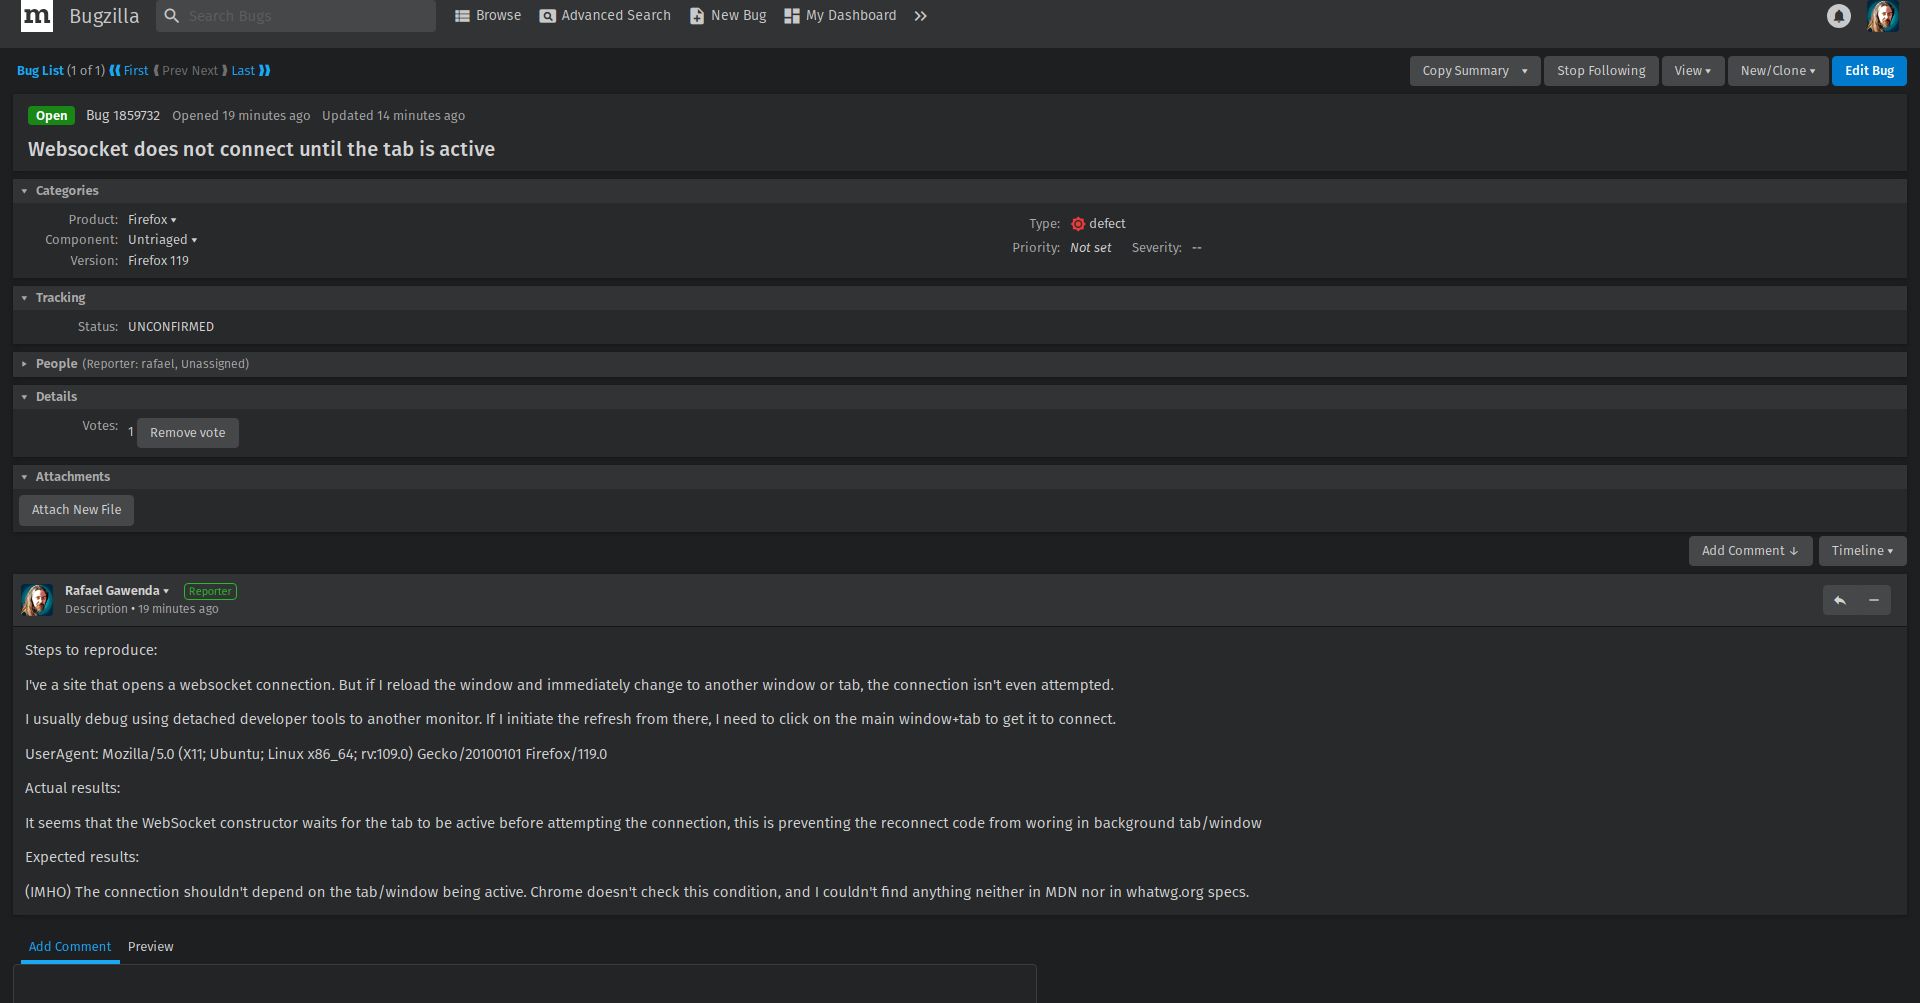Click the Open status badge
This screenshot has height=1003, width=1920.
pos(51,116)
